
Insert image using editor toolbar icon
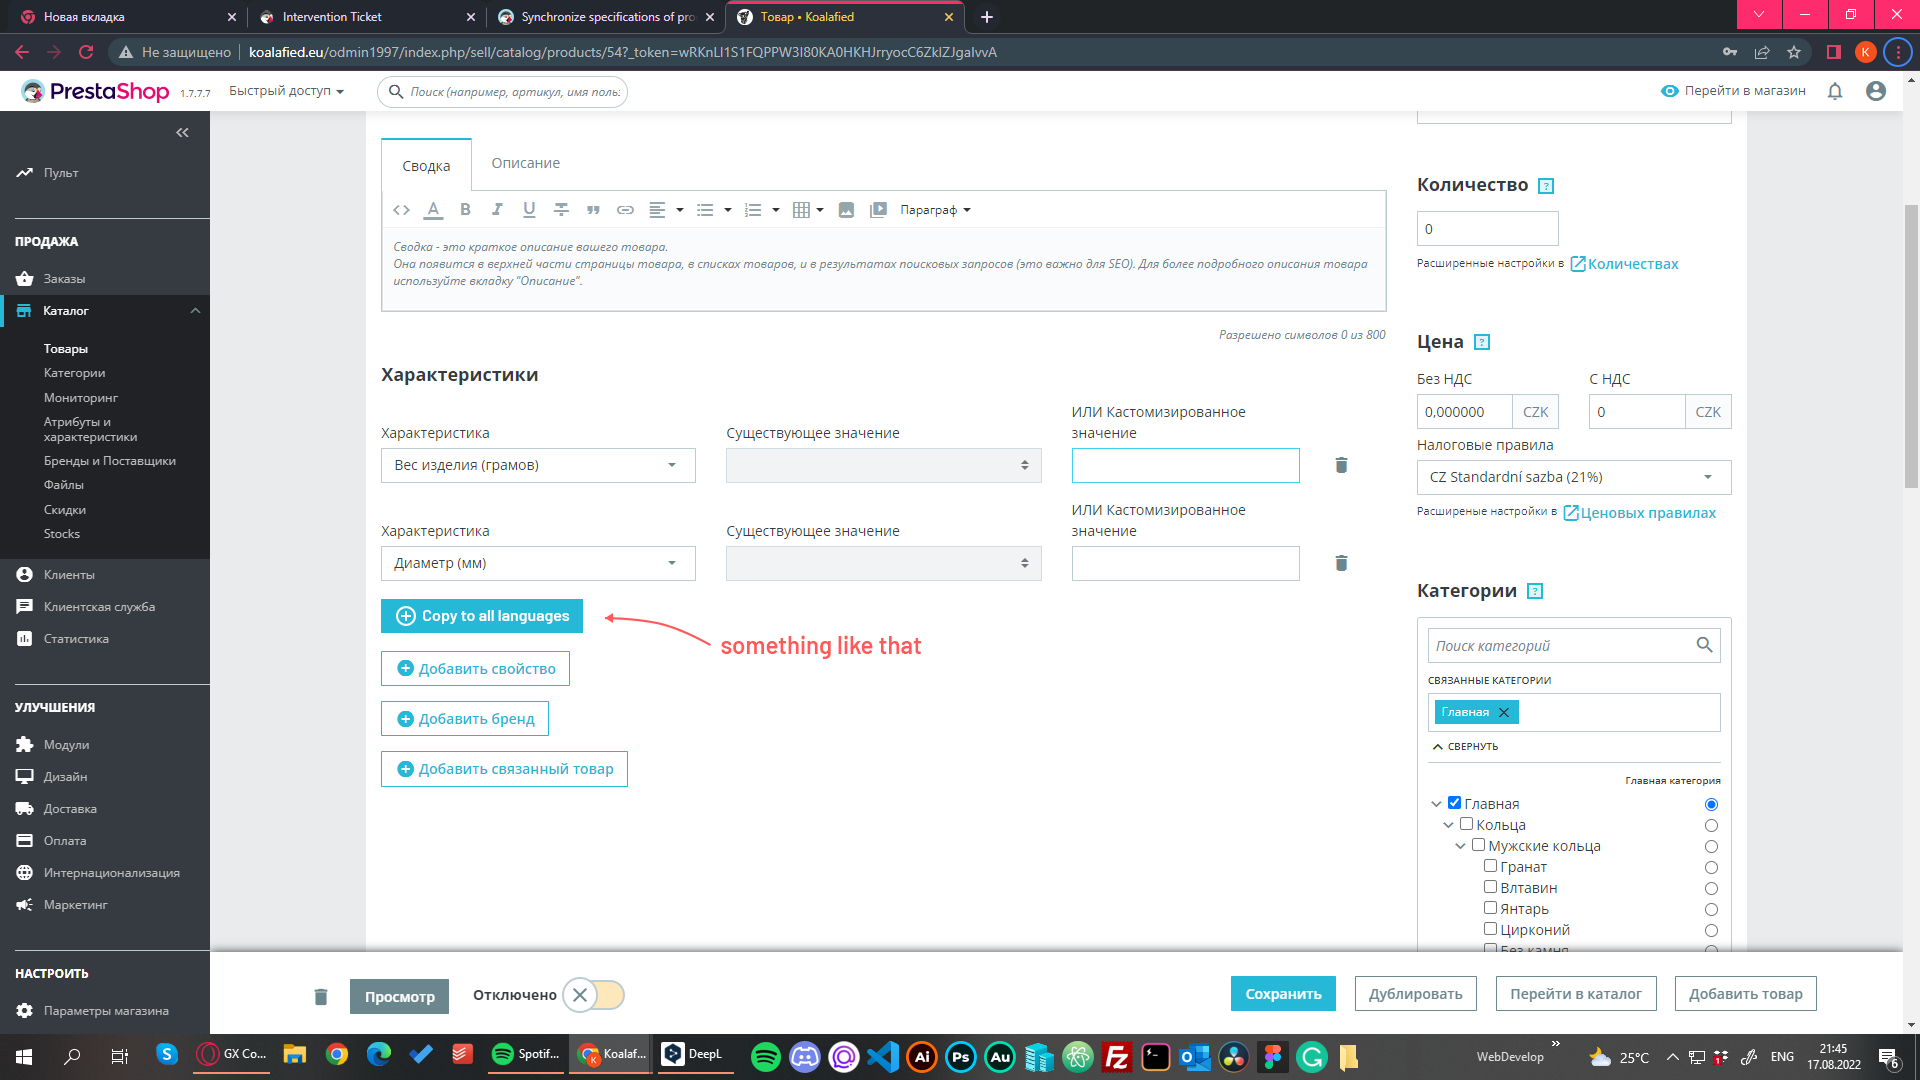(846, 210)
